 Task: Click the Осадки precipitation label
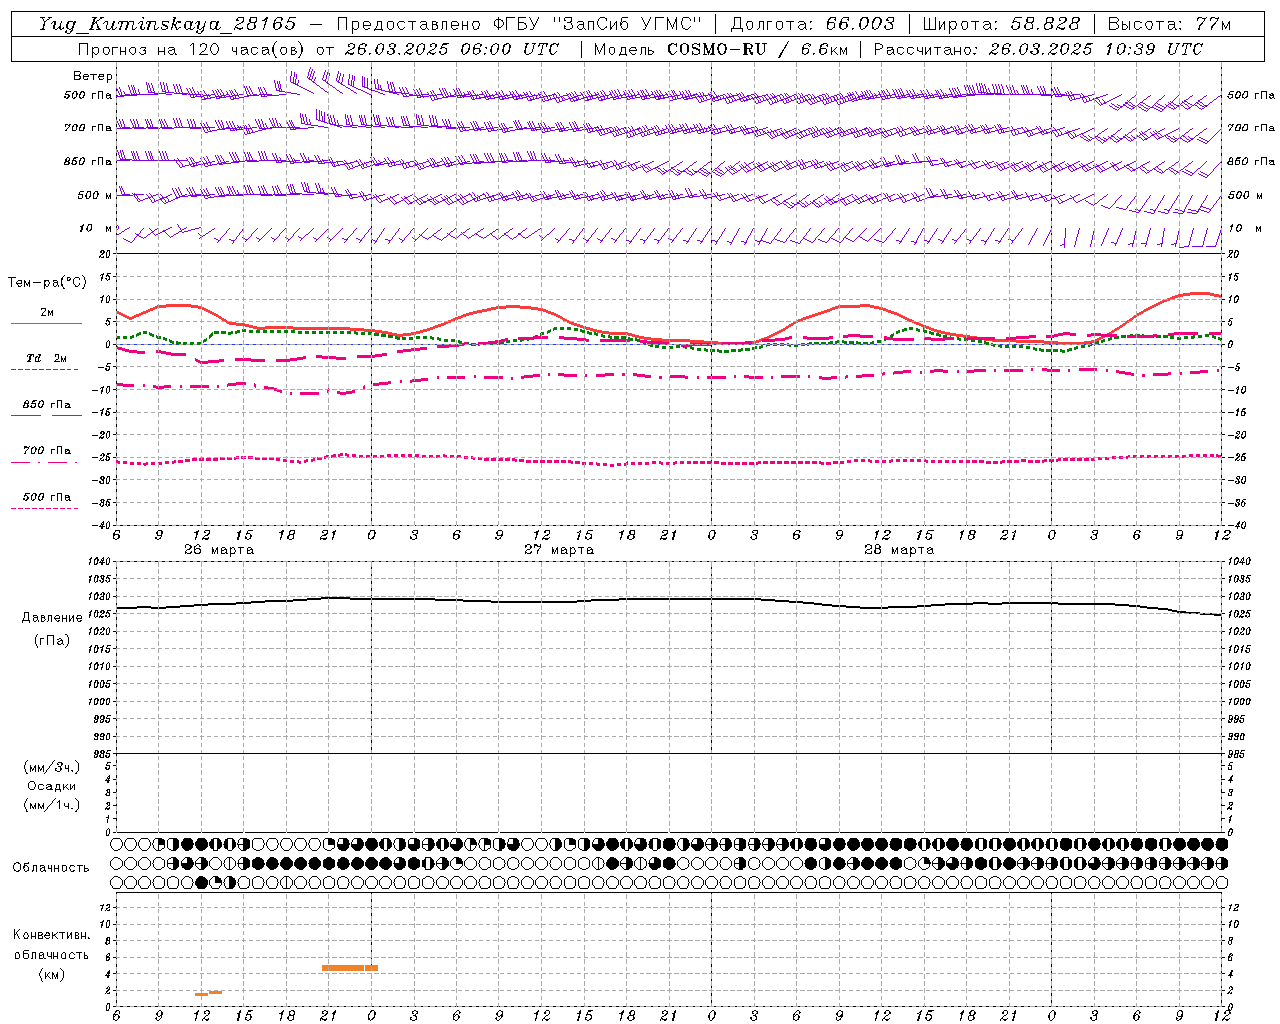[52, 786]
